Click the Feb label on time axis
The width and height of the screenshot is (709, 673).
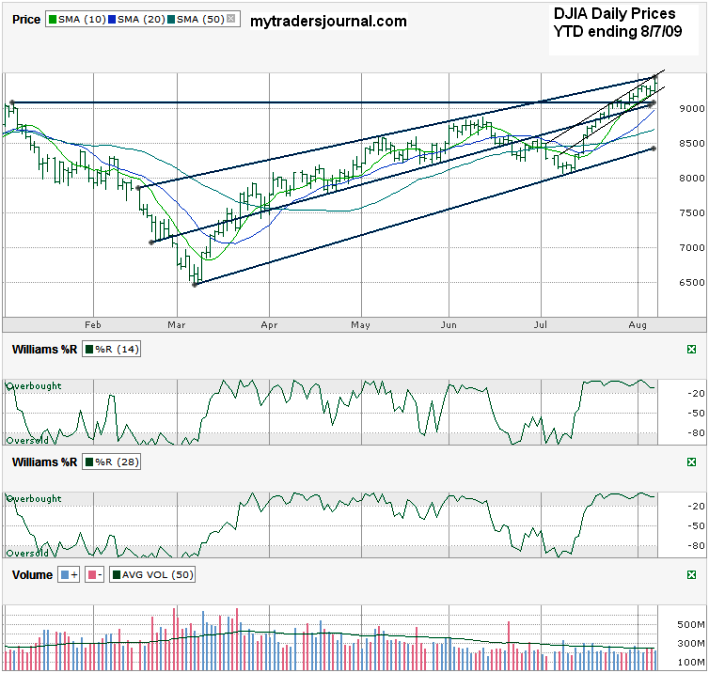coord(93,325)
